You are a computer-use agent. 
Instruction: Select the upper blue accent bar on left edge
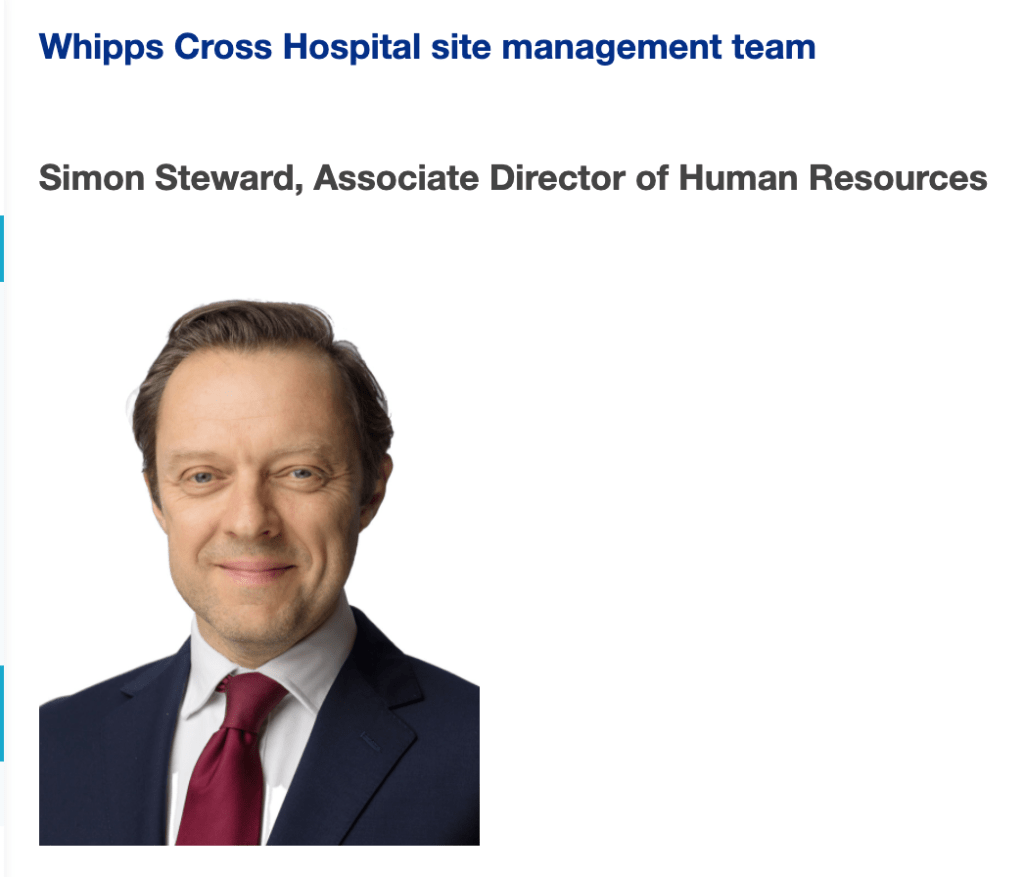pyautogui.click(x=2, y=248)
